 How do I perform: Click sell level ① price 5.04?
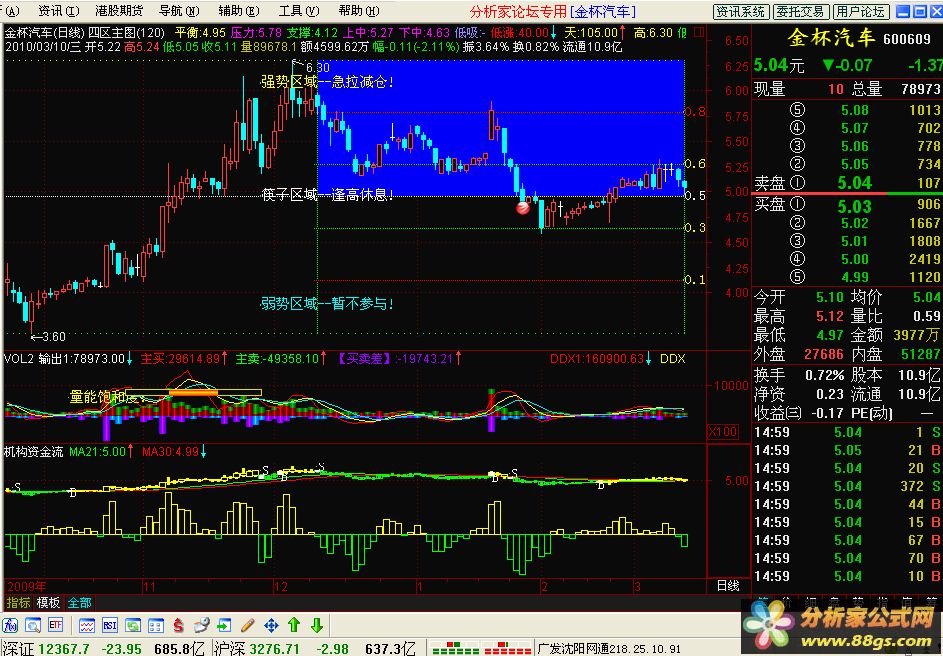click(x=854, y=182)
